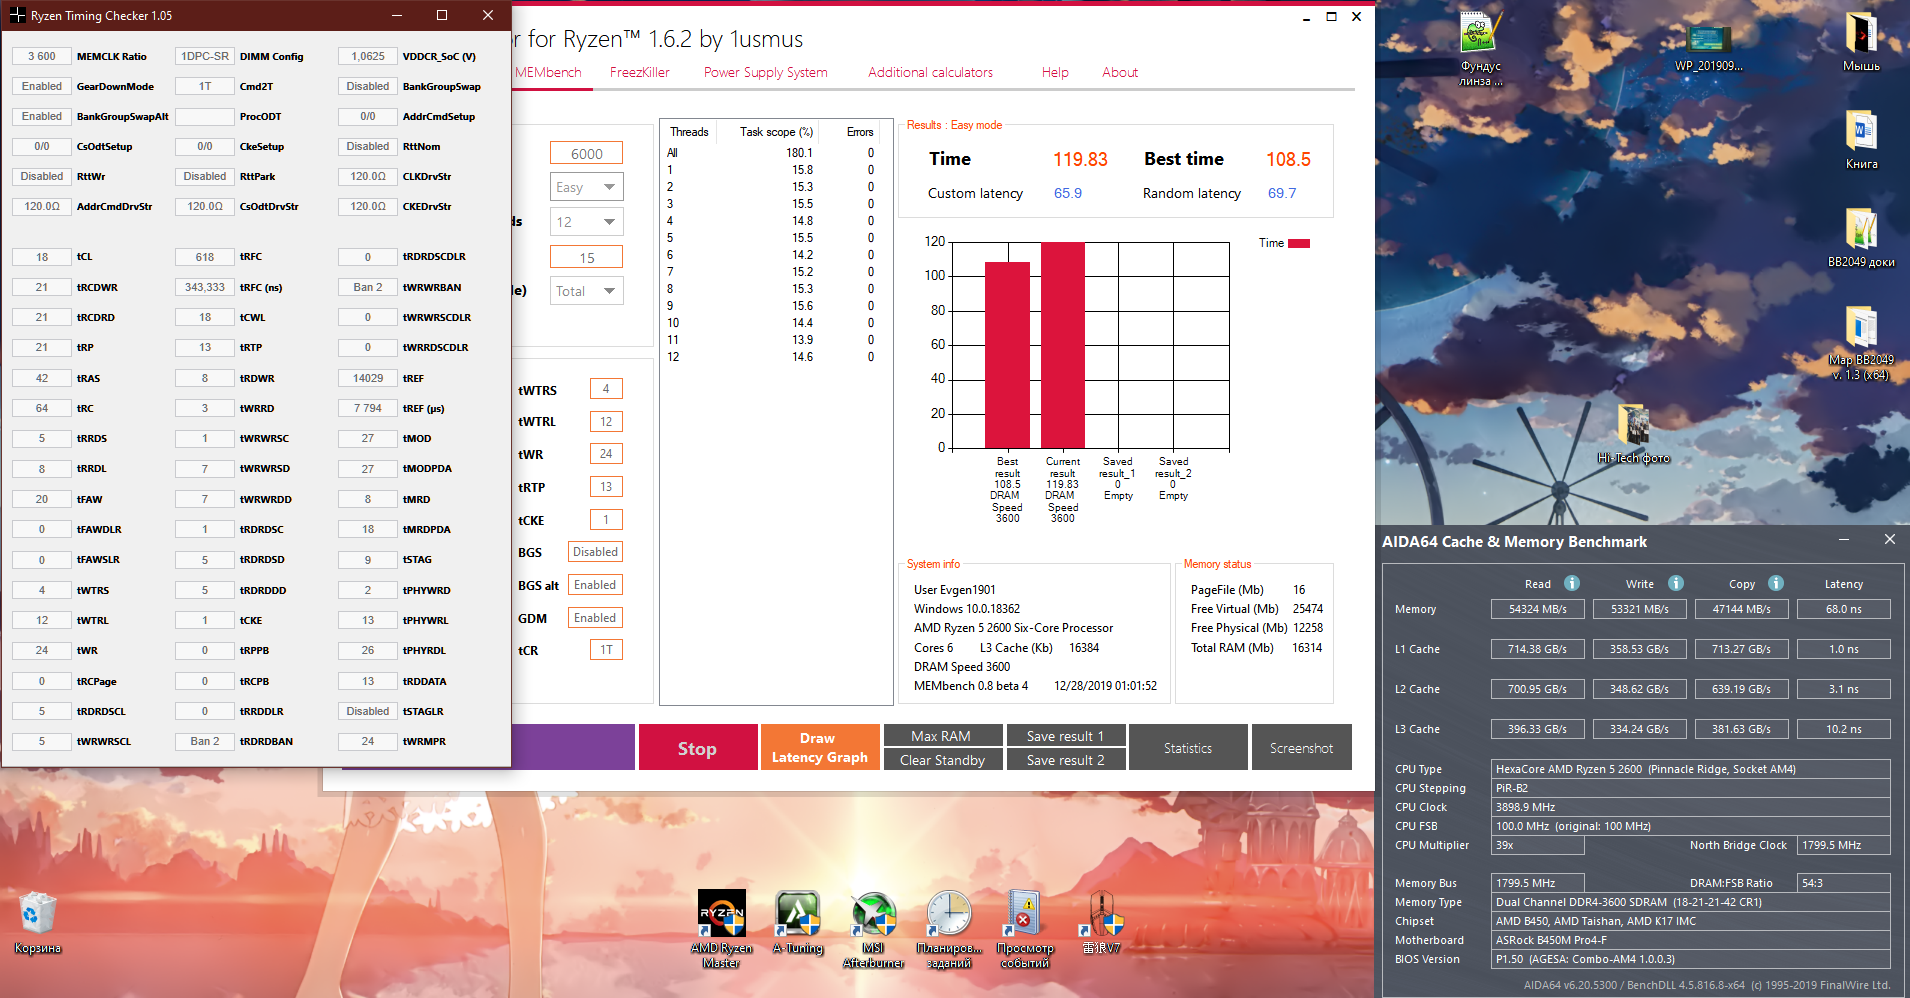Open the Фундус линза desktop icon

[1479, 33]
